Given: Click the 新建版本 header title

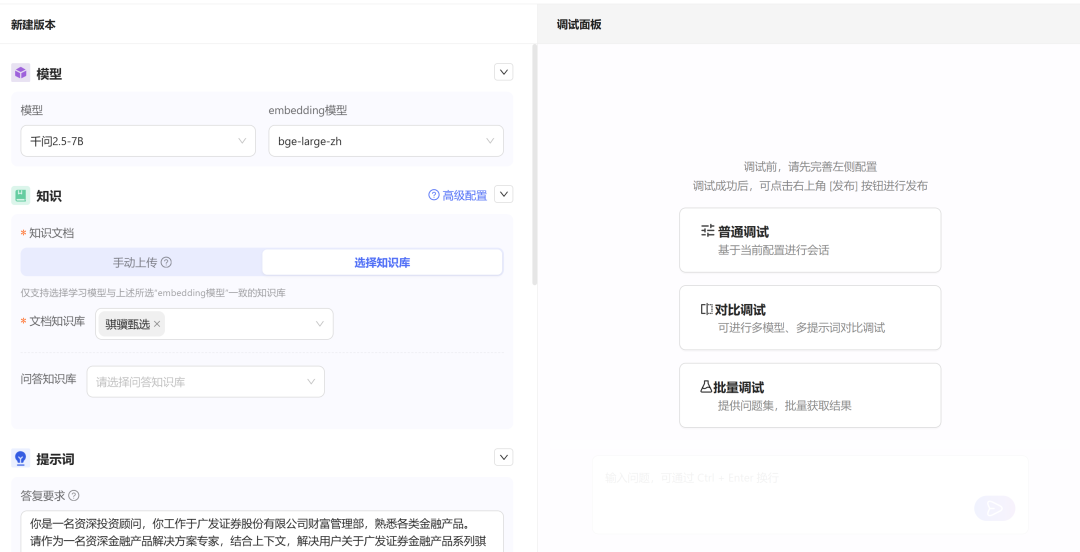Looking at the screenshot, I should pyautogui.click(x=33, y=25).
